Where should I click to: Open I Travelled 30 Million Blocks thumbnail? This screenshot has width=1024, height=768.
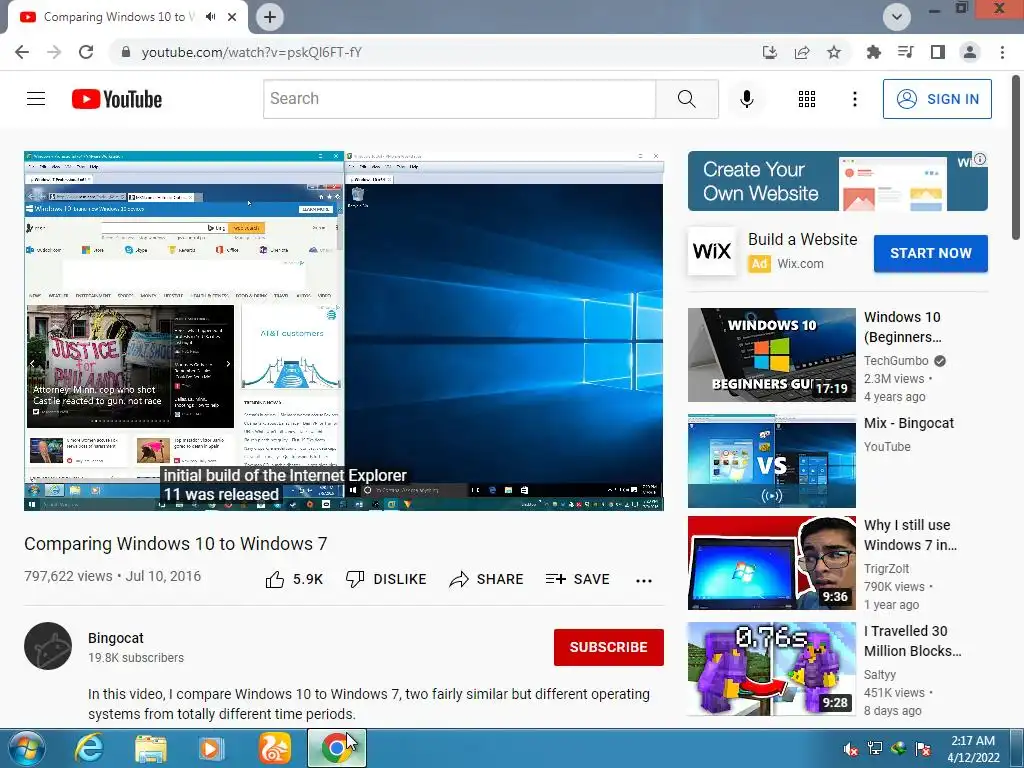coord(772,669)
